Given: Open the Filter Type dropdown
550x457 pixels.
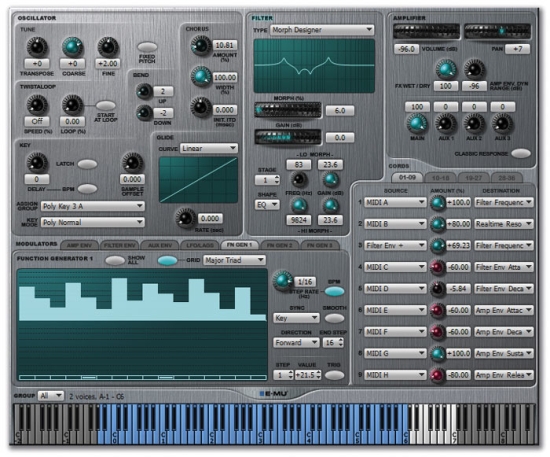Looking at the screenshot, I should pos(322,30).
